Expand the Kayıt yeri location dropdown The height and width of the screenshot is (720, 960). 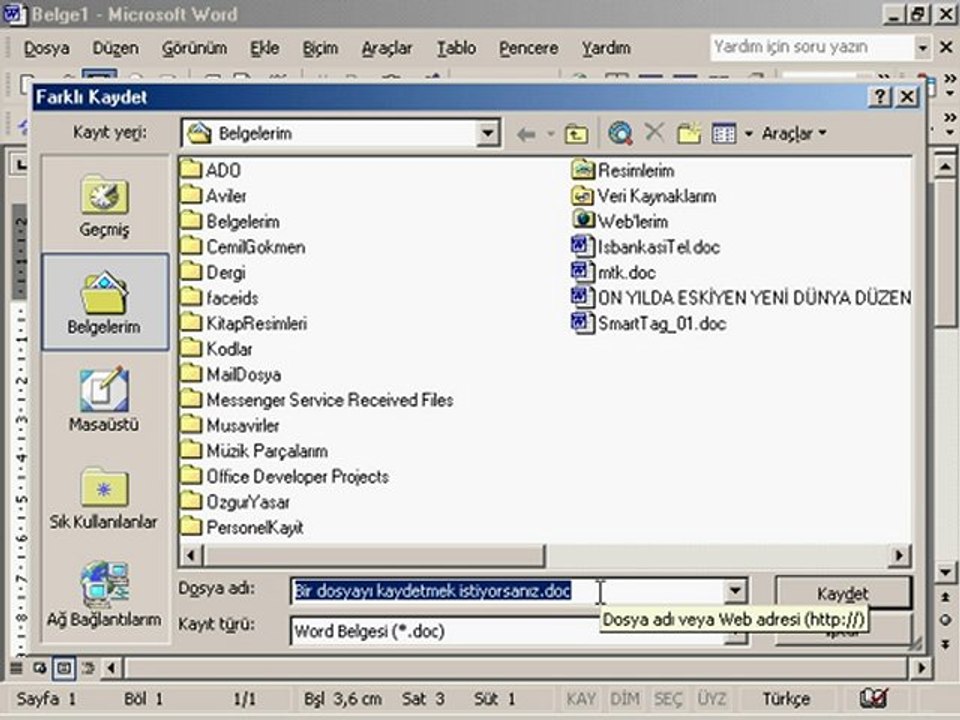tap(488, 133)
